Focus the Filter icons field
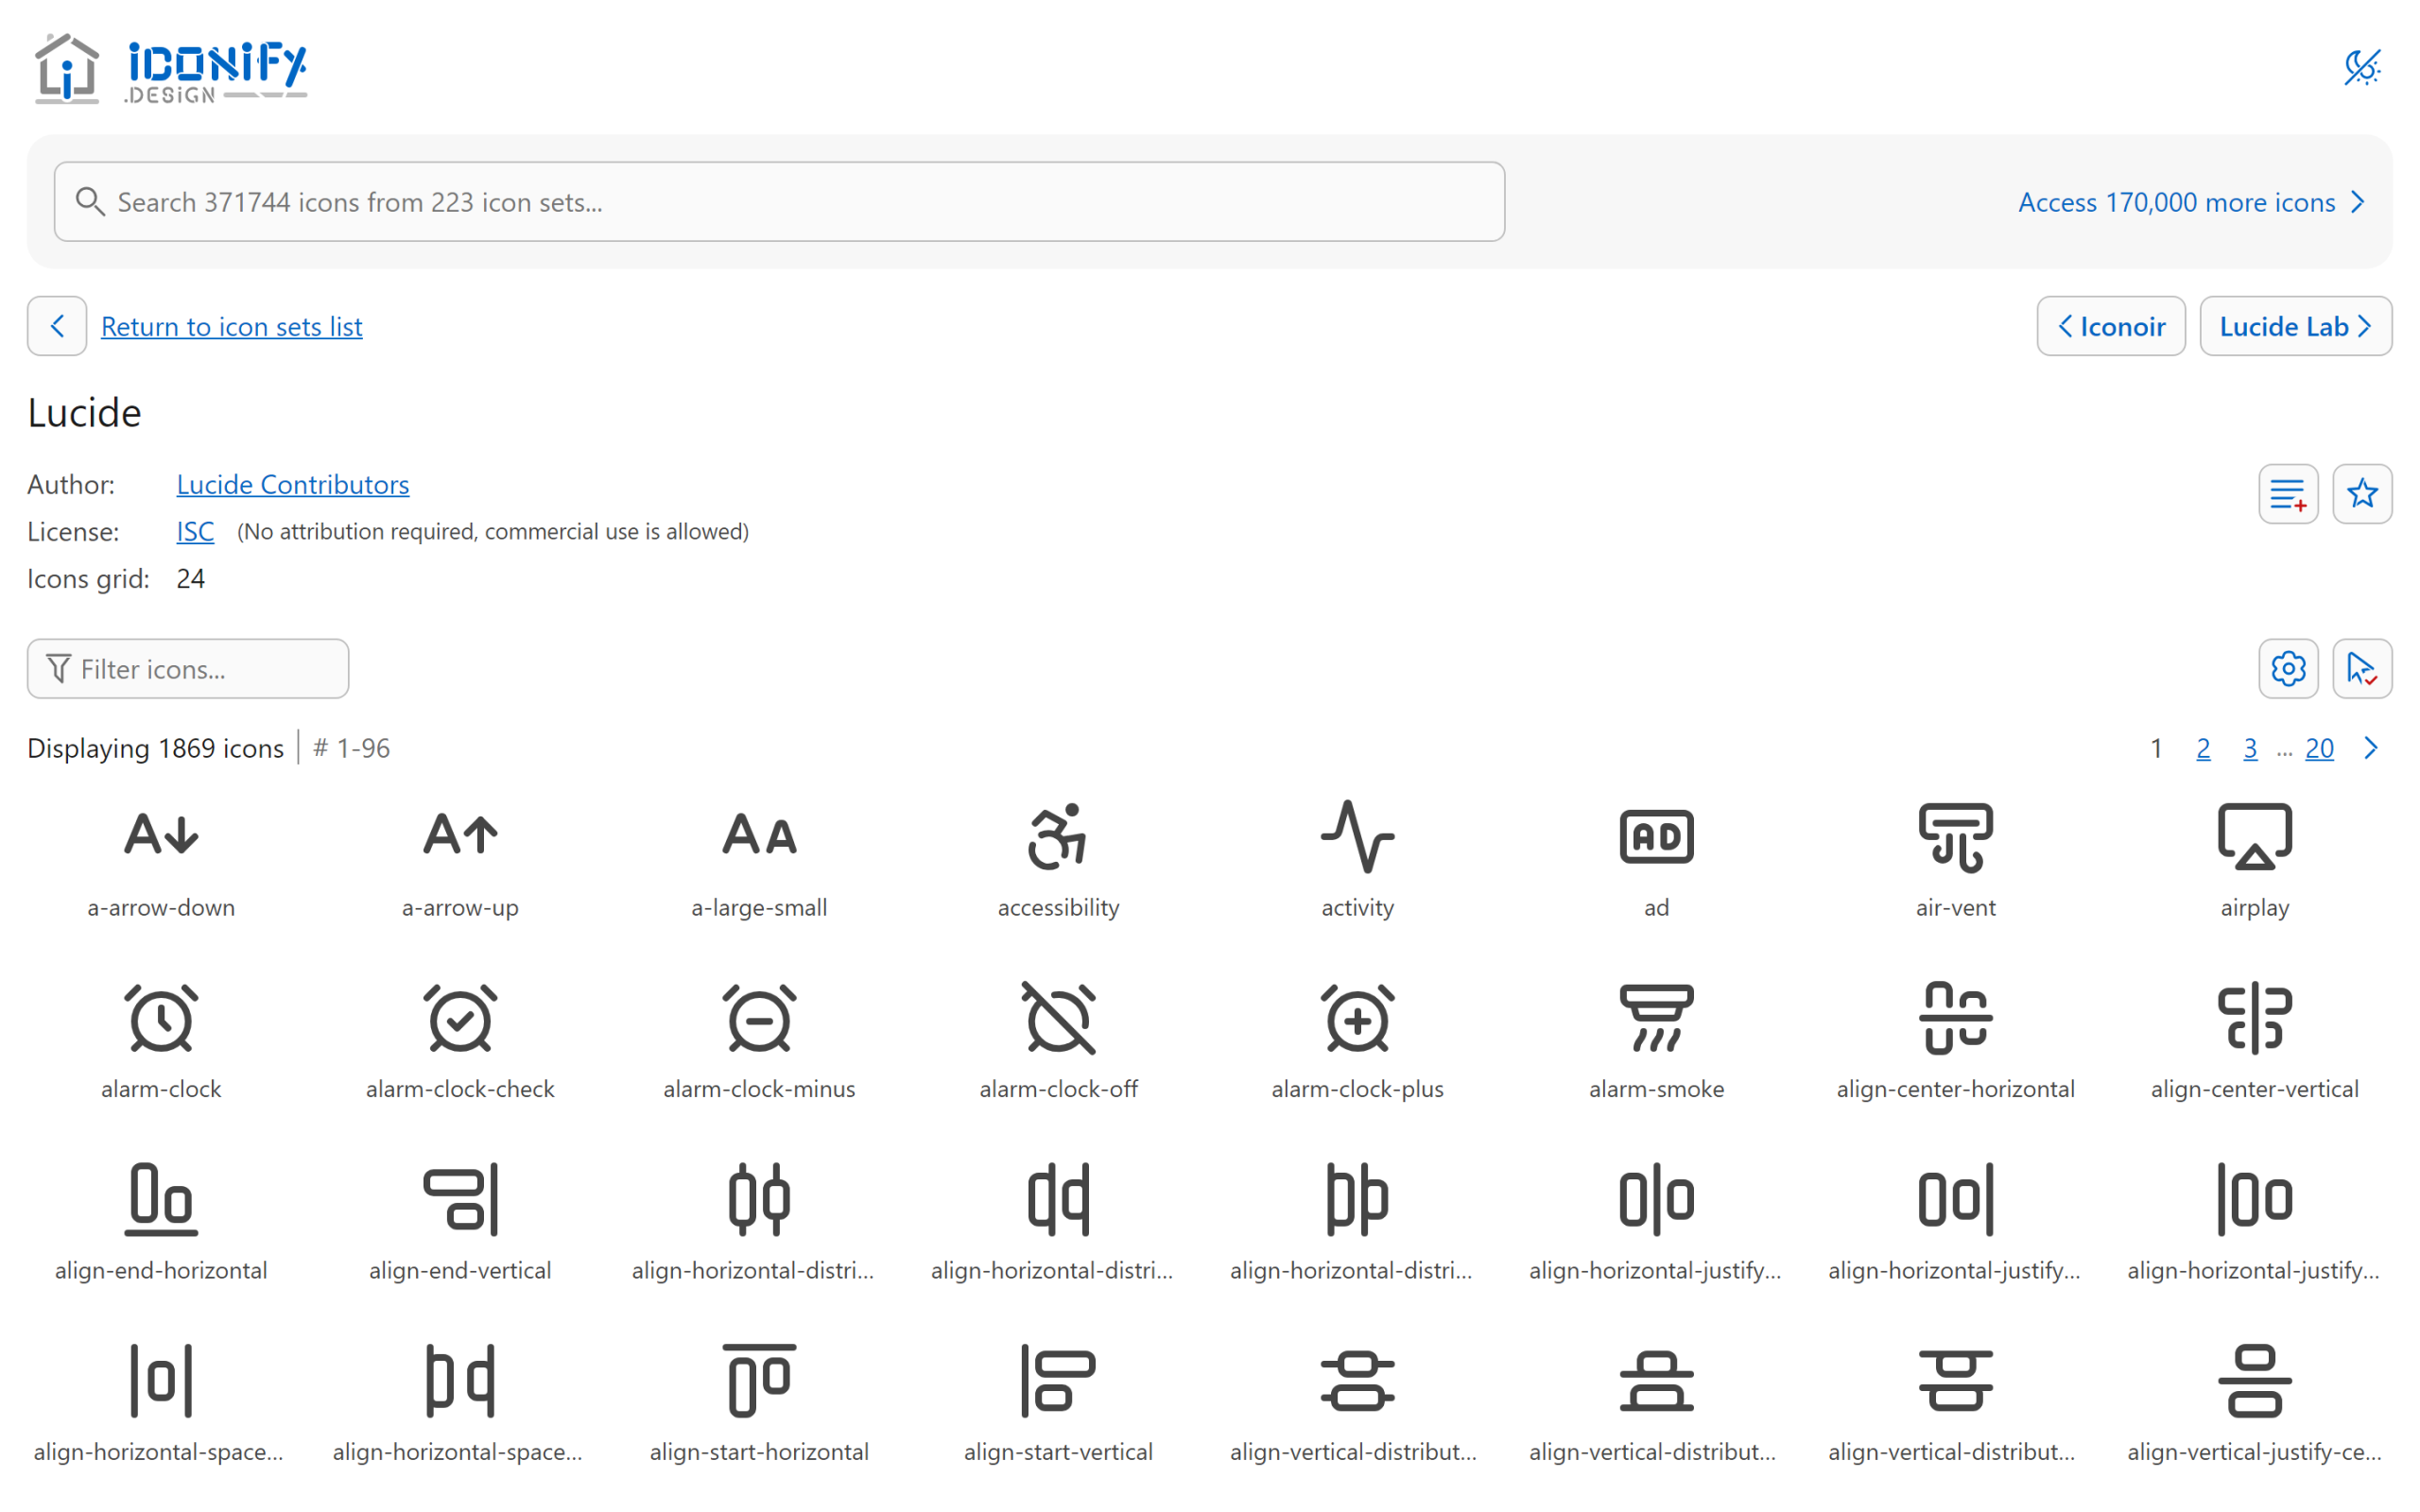Image resolution: width=2420 pixels, height=1512 pixels. point(188,668)
